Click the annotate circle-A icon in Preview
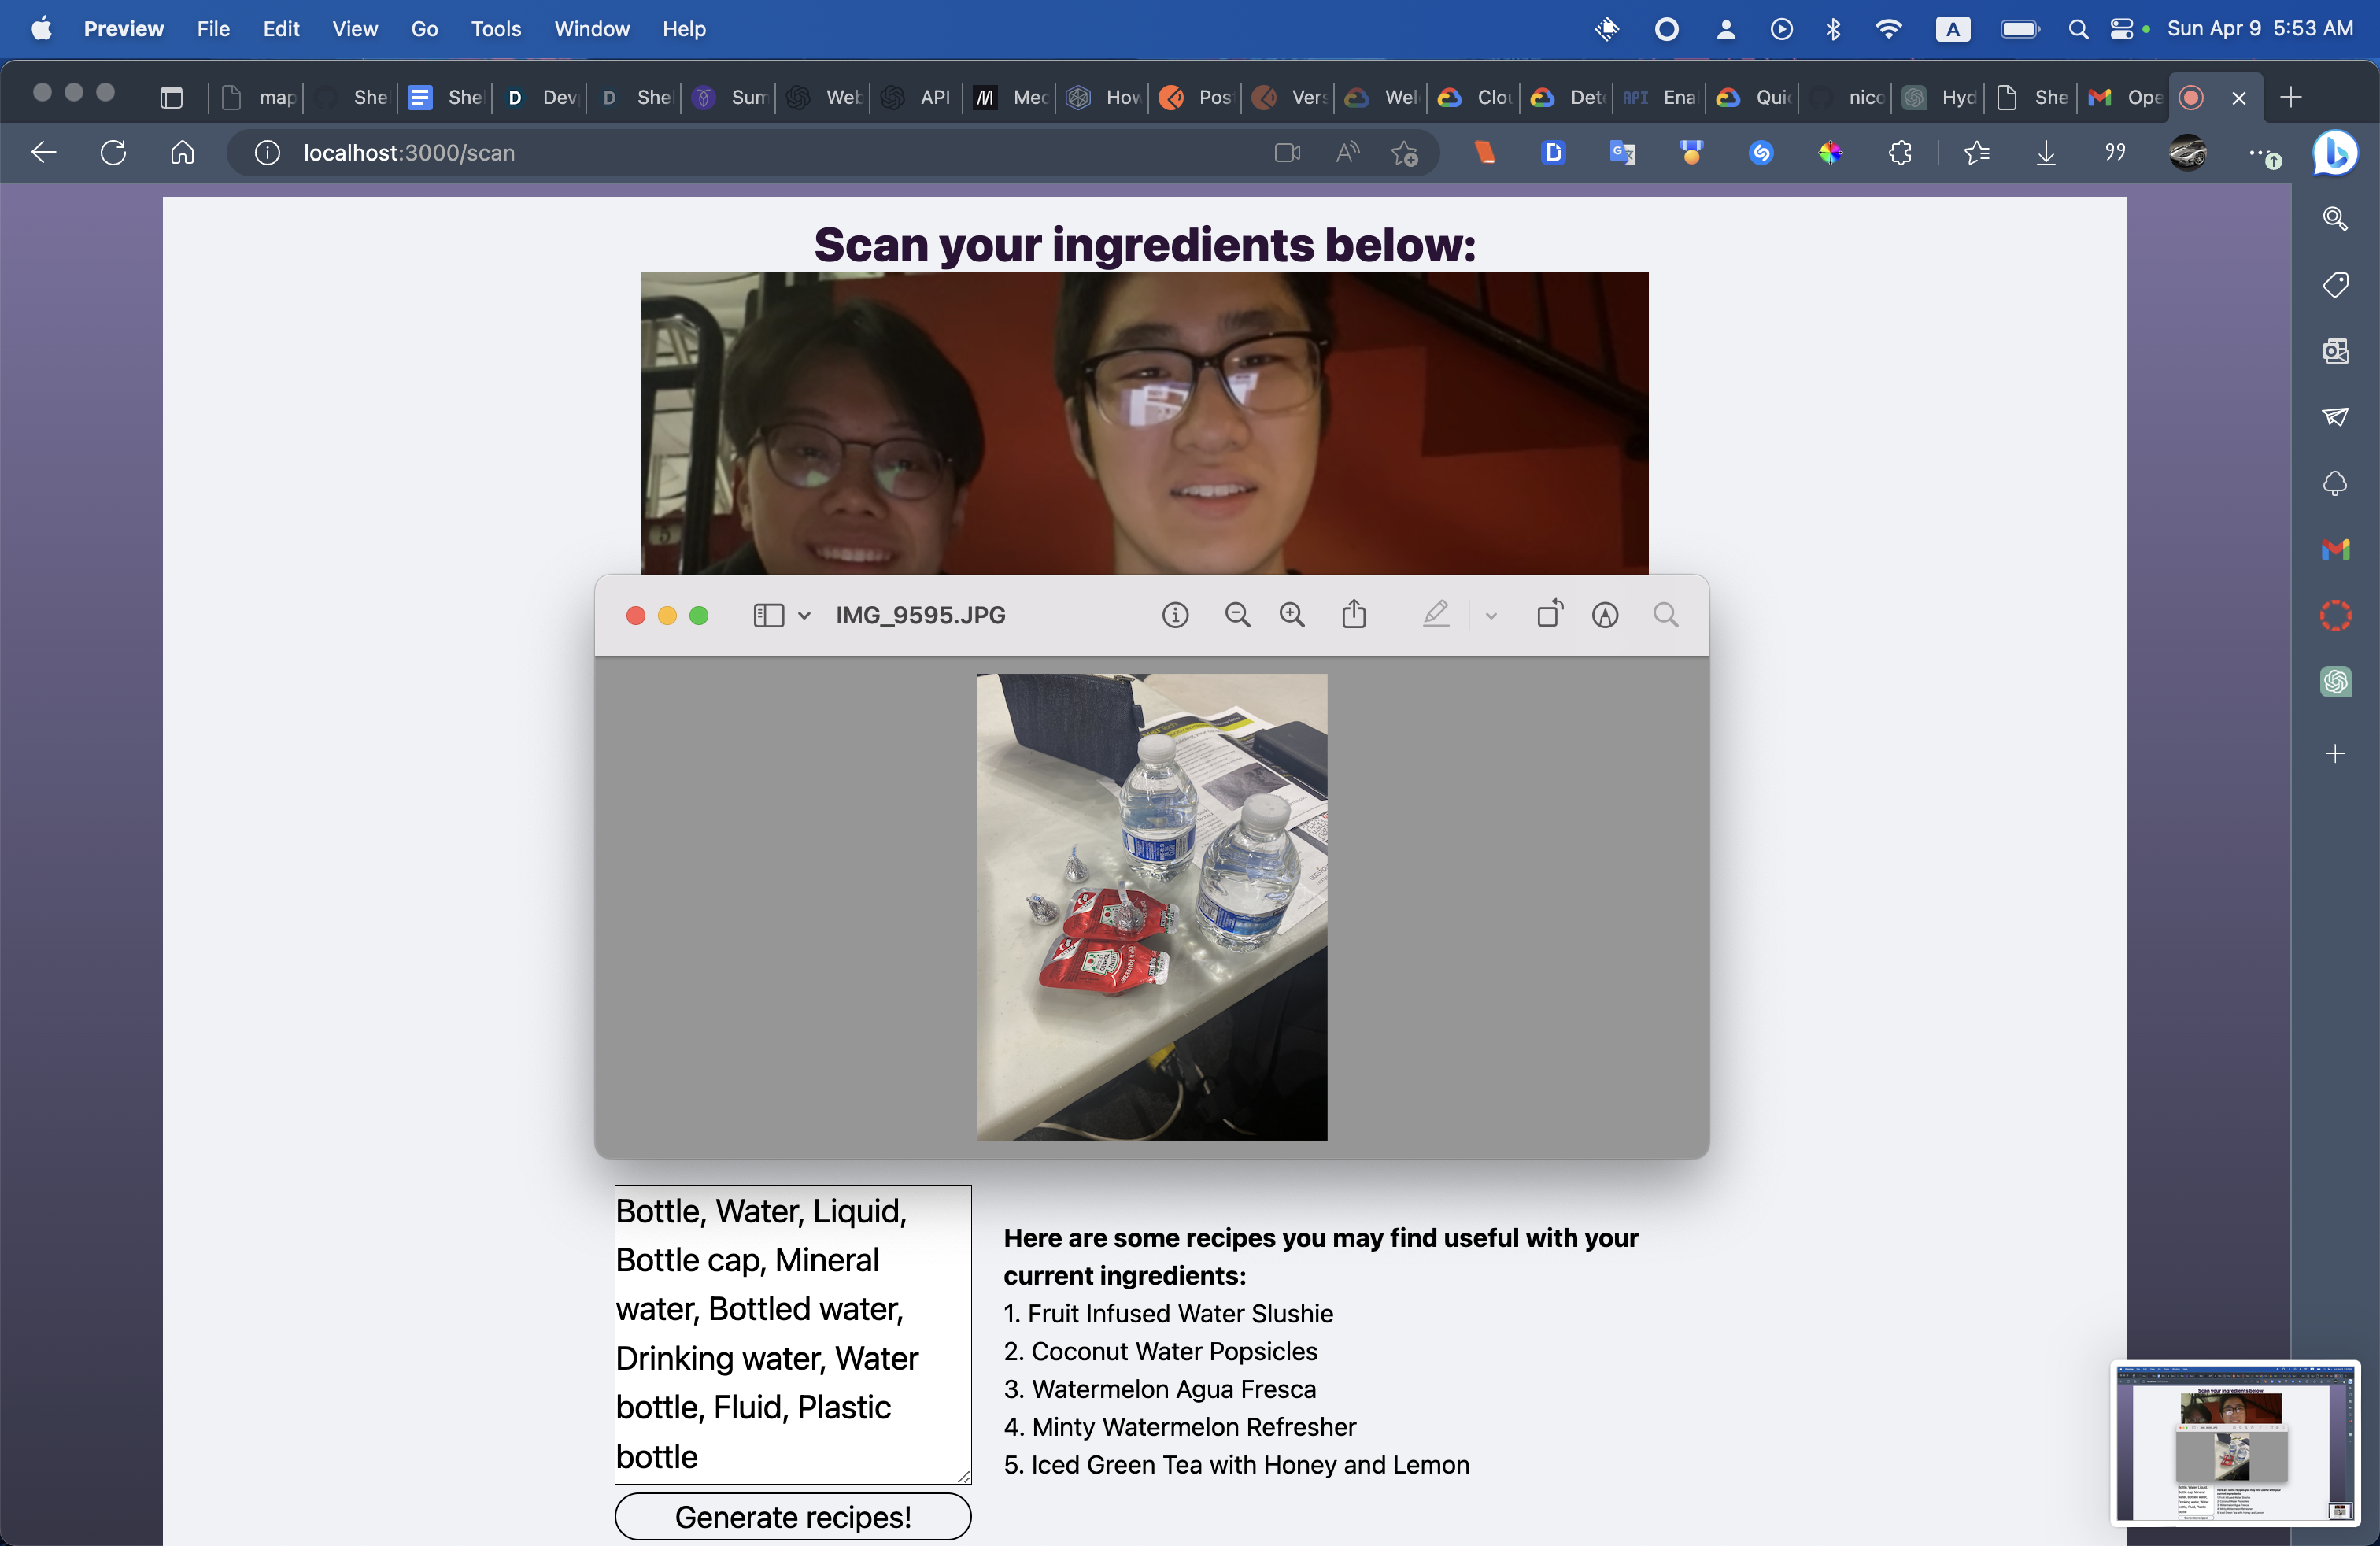The width and height of the screenshot is (2380, 1546). tap(1605, 615)
